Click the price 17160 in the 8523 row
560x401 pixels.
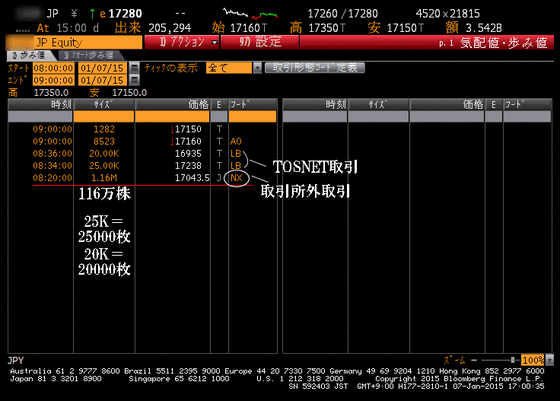tap(188, 141)
